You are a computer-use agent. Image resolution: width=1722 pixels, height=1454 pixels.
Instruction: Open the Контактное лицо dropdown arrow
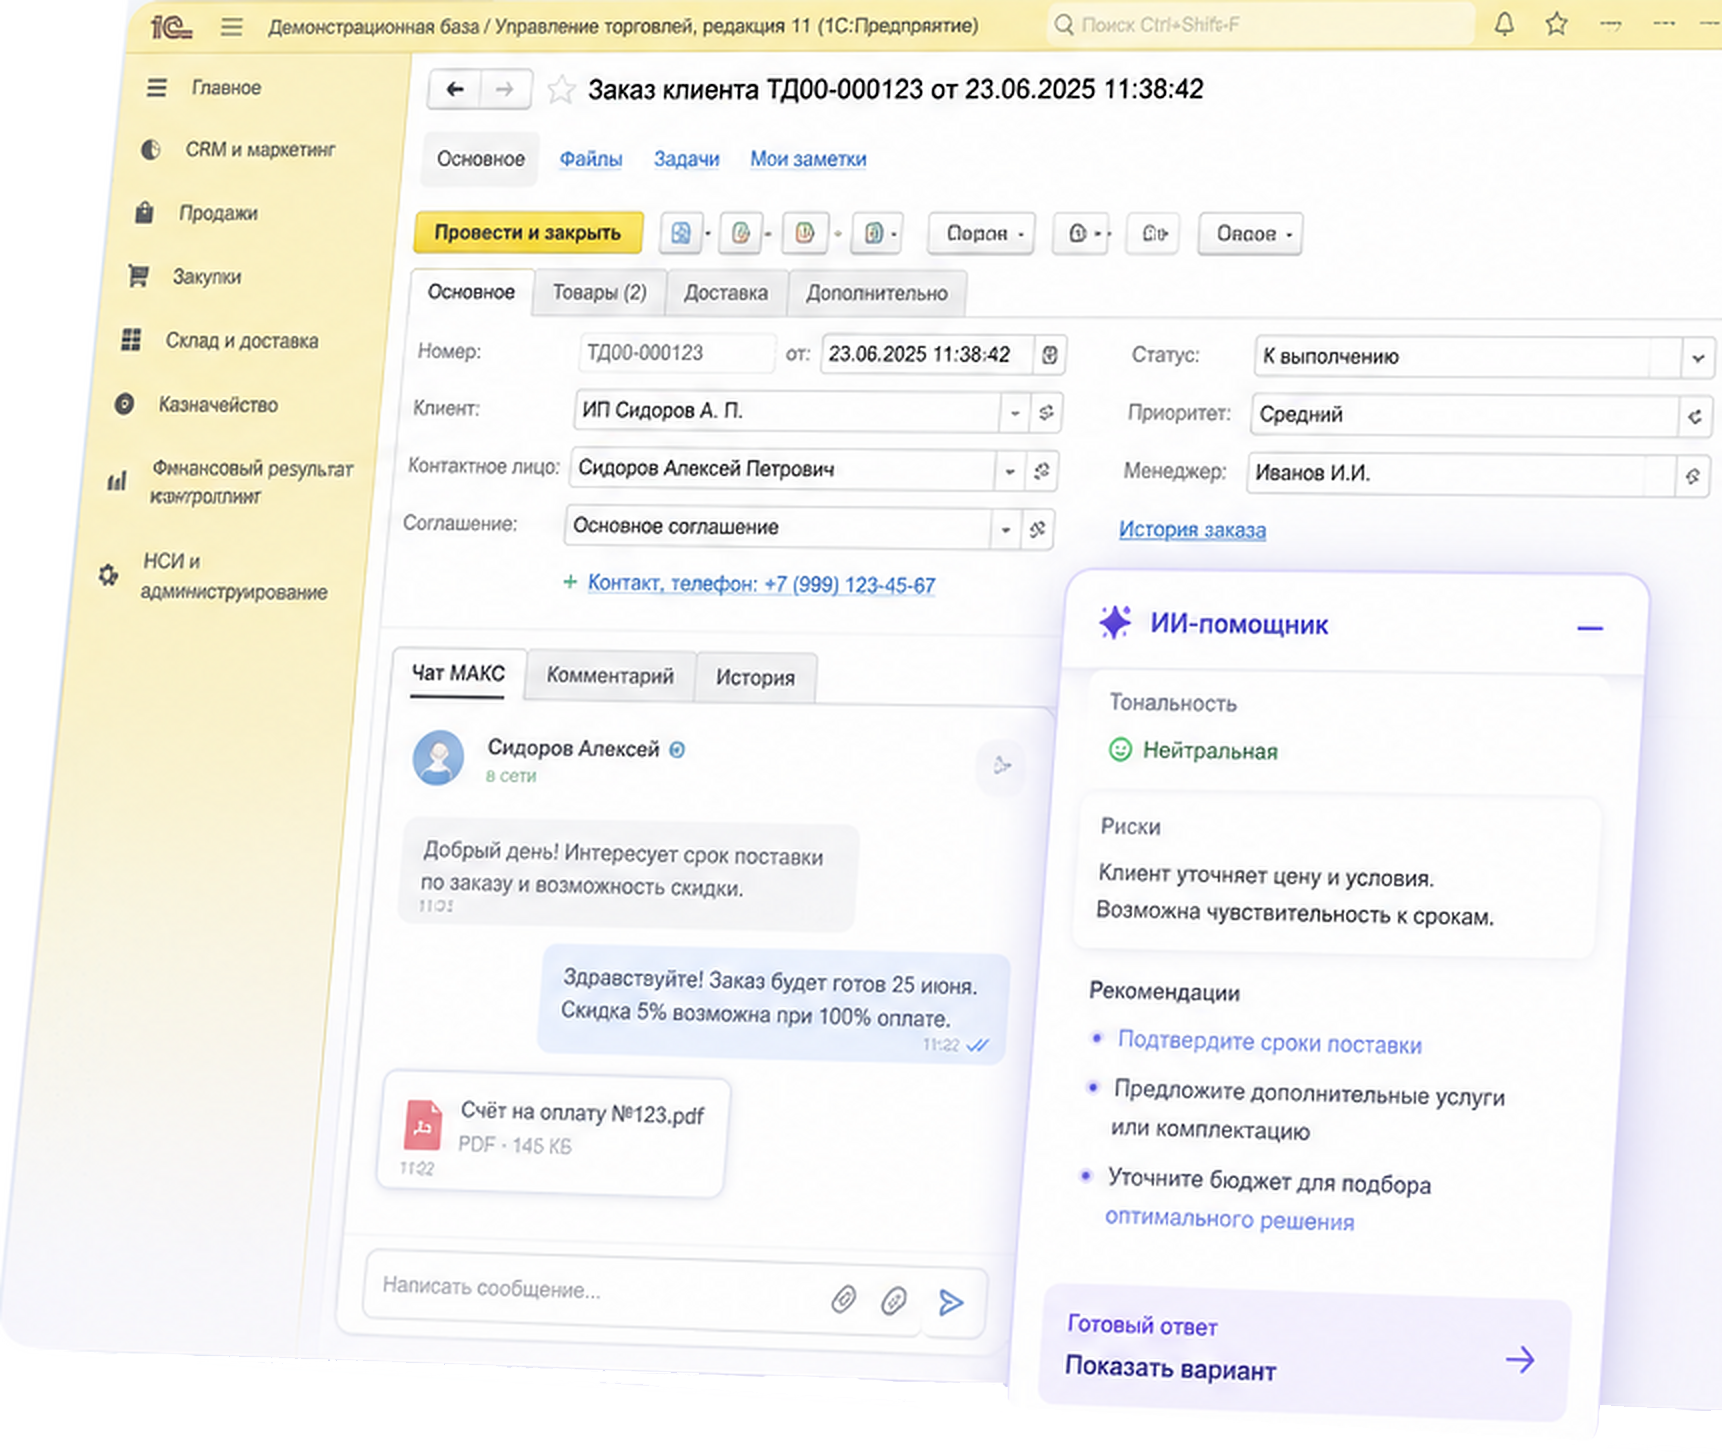(x=1010, y=470)
